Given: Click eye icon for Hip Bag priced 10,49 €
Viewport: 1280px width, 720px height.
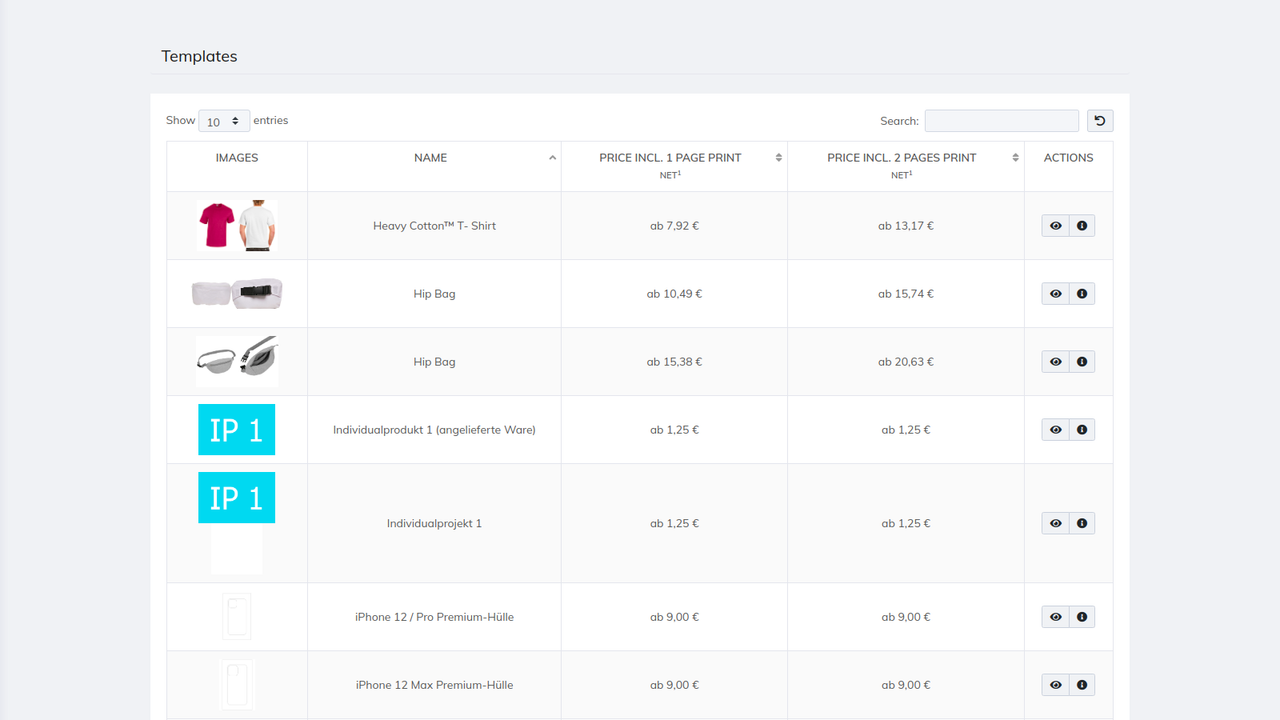Looking at the screenshot, I should pyautogui.click(x=1055, y=294).
